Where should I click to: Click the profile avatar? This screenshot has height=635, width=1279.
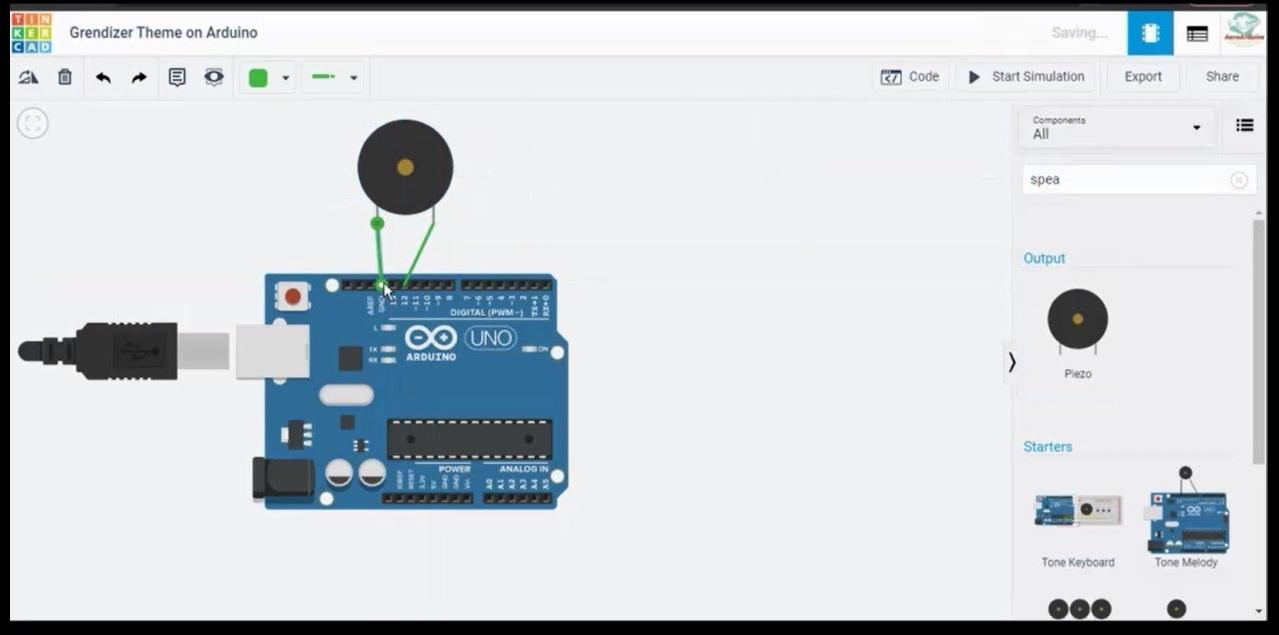click(1245, 31)
